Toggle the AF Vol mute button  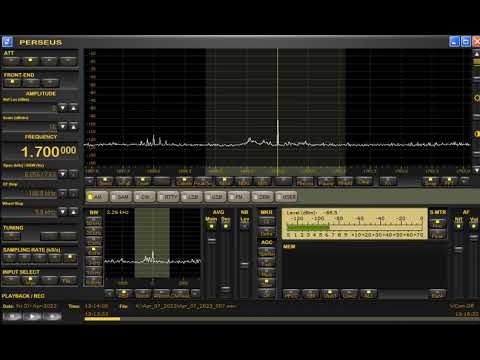pos(474,227)
